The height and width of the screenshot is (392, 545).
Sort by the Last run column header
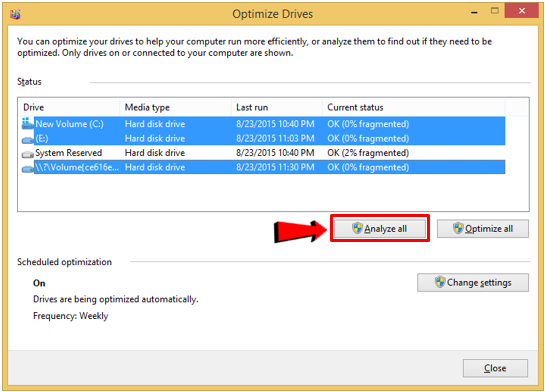click(x=277, y=107)
